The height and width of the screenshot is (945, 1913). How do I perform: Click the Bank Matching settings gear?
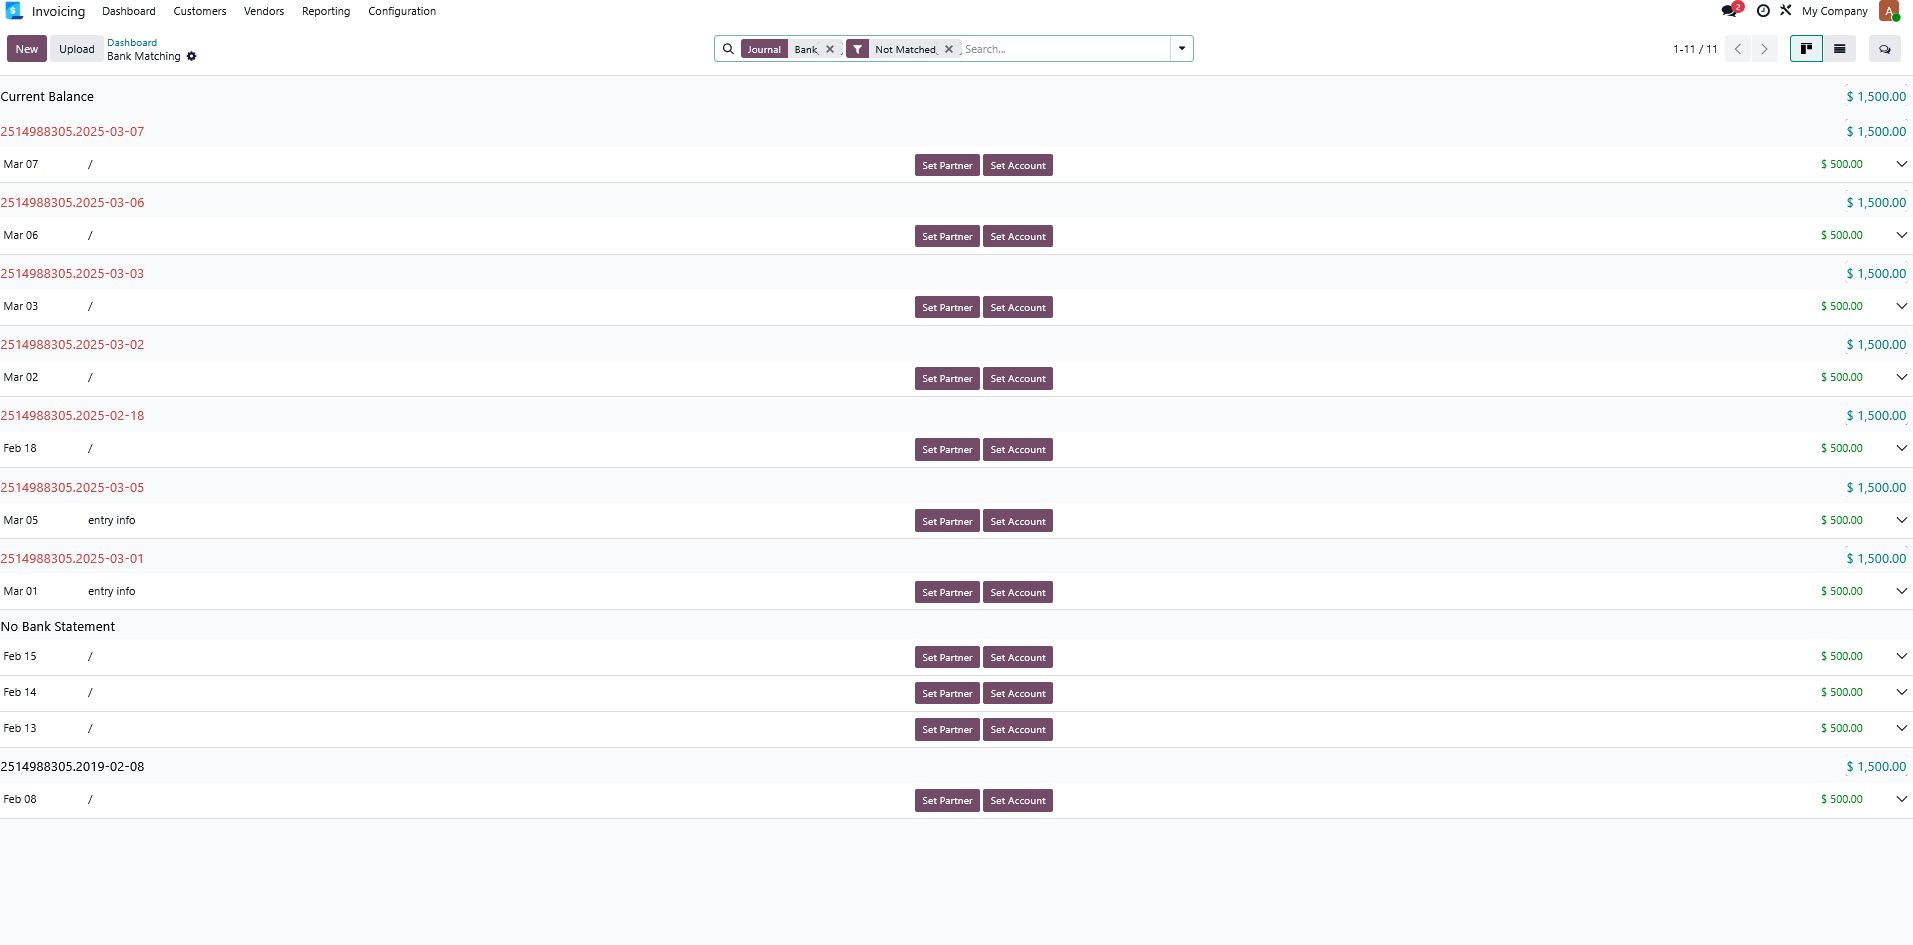click(191, 56)
